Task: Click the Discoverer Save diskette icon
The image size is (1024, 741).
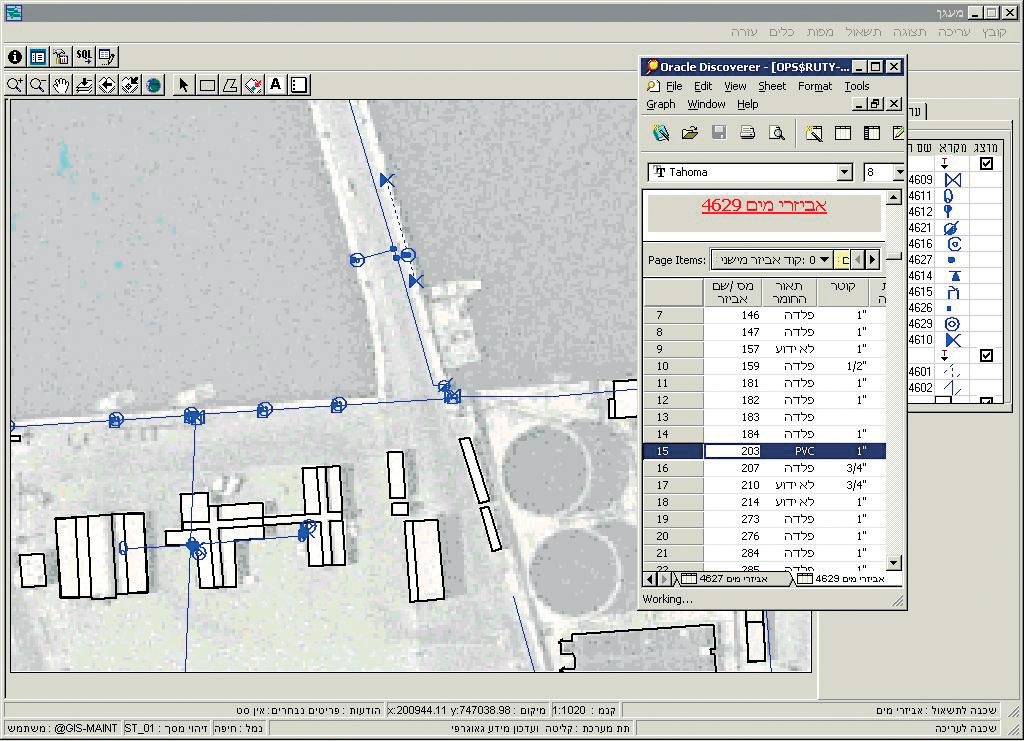Action: click(719, 133)
